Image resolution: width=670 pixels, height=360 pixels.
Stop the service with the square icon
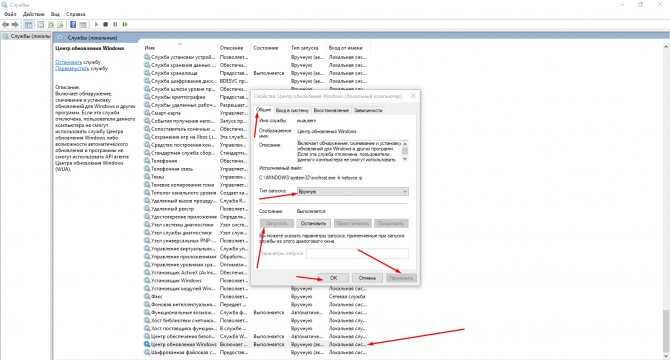click(106, 25)
